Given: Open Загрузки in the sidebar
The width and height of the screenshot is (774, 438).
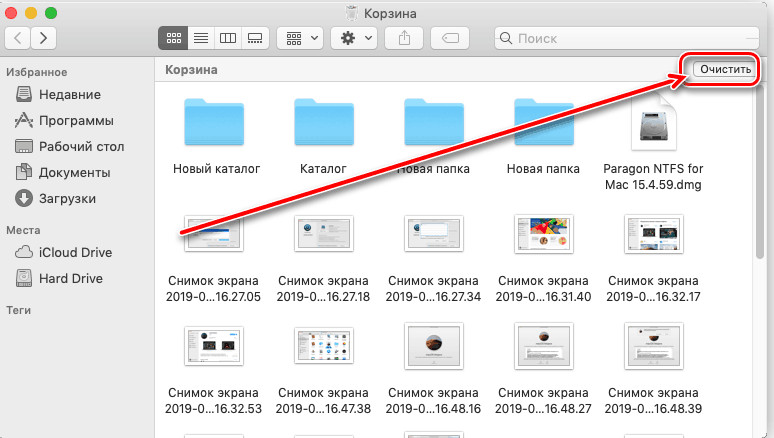Looking at the screenshot, I should 55,199.
